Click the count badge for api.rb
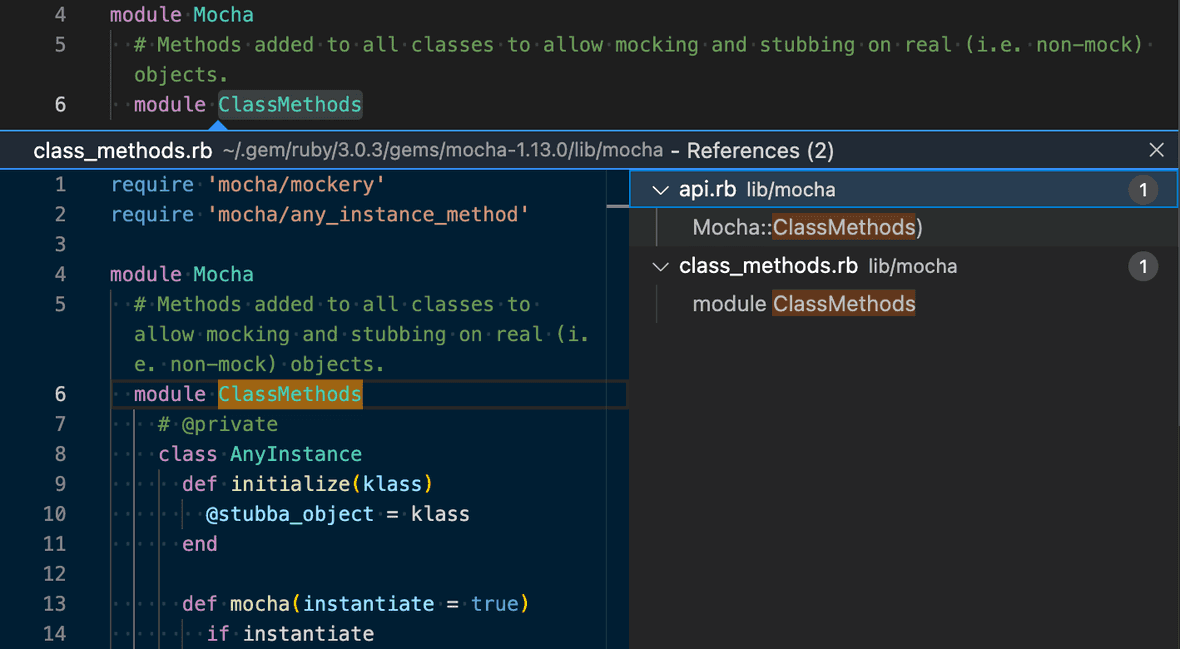Viewport: 1180px width, 649px height. pos(1143,190)
